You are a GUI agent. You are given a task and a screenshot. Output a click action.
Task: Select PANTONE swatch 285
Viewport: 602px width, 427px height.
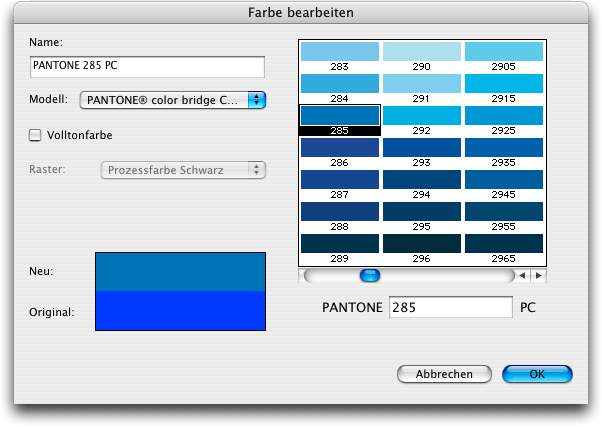(340, 116)
